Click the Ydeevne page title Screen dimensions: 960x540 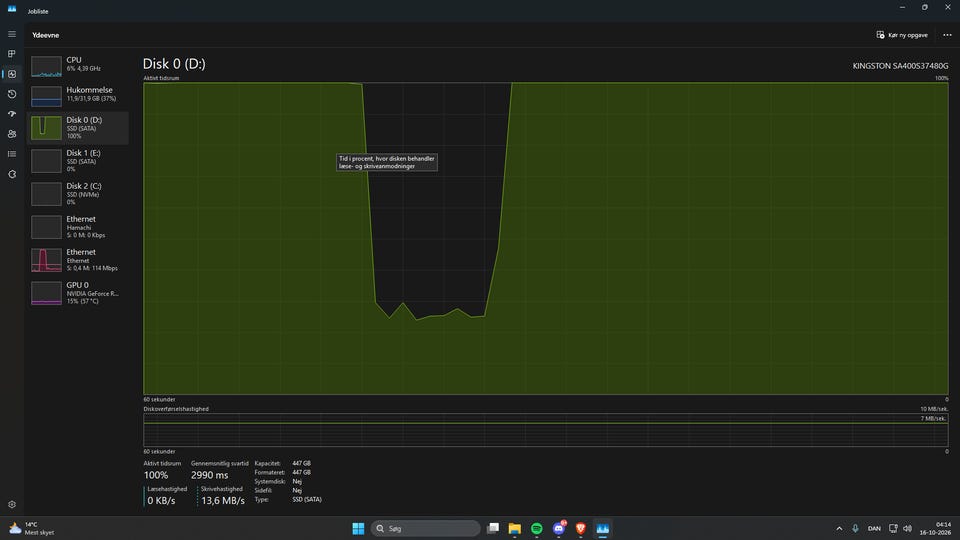pos(46,35)
